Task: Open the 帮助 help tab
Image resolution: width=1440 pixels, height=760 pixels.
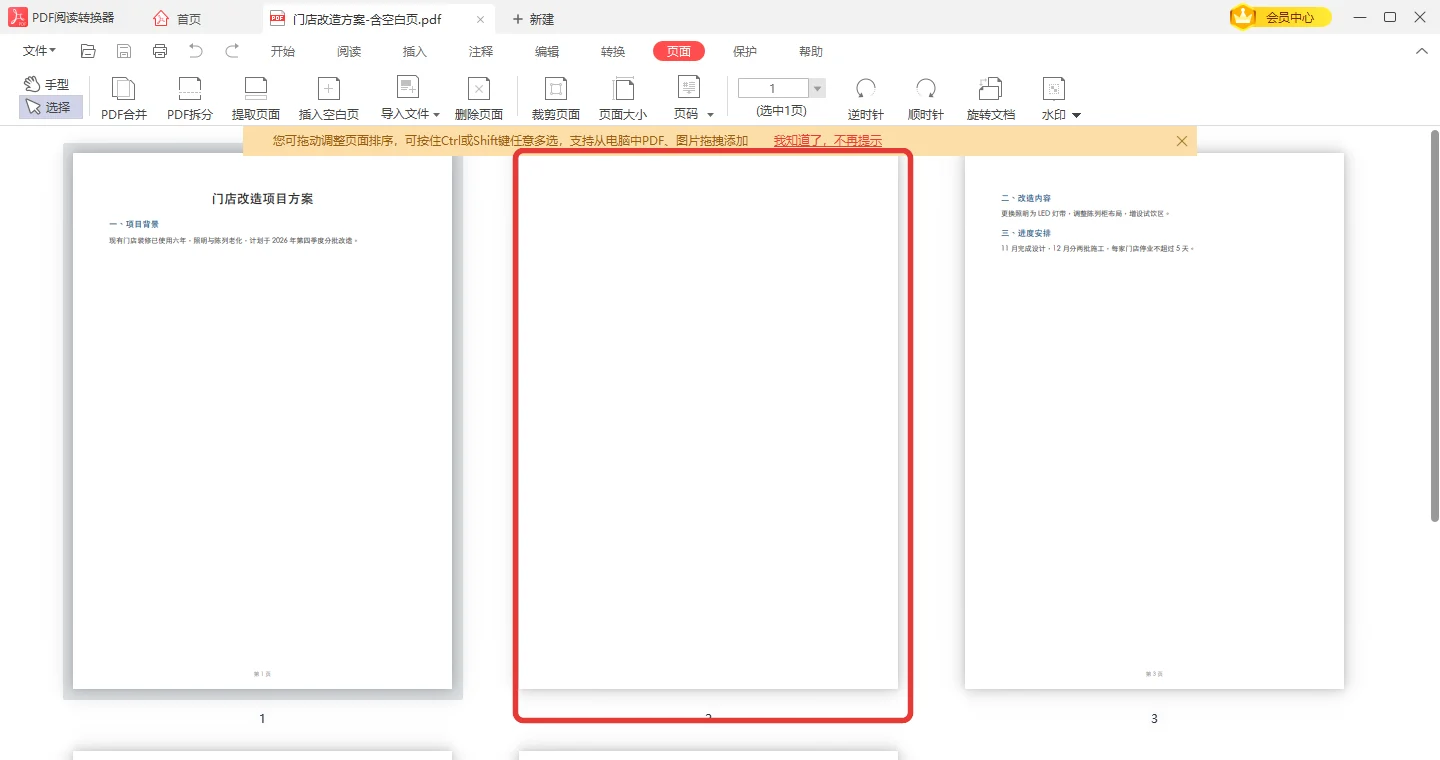Action: point(811,52)
